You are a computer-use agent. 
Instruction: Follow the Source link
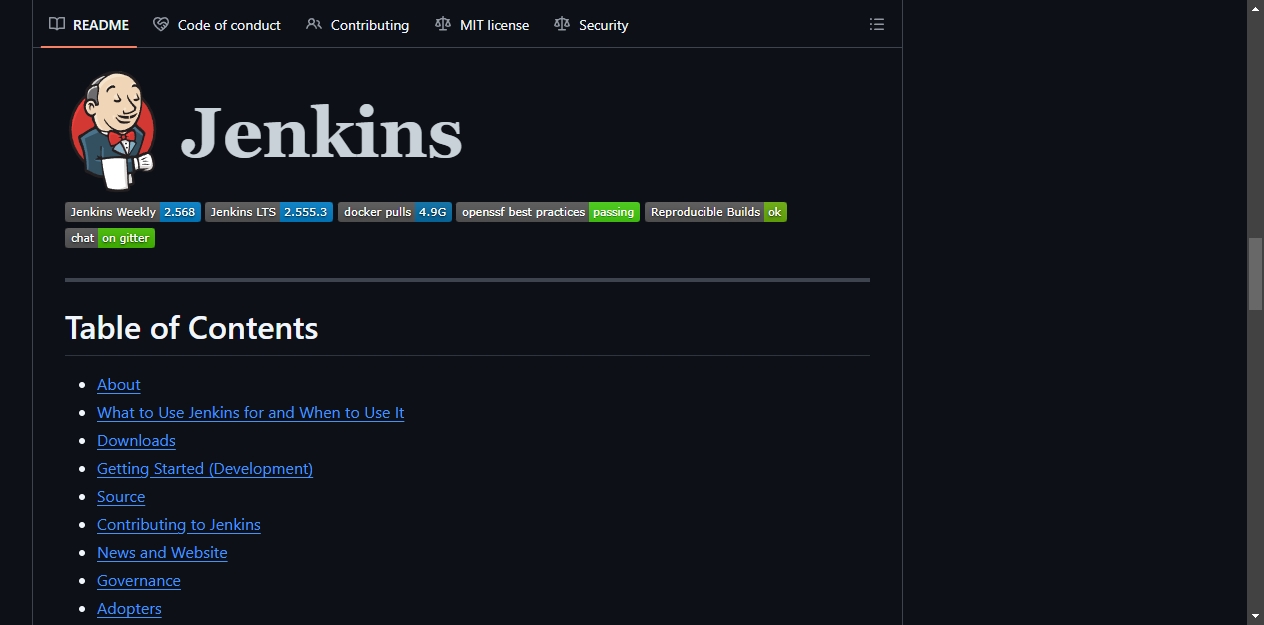pos(121,497)
